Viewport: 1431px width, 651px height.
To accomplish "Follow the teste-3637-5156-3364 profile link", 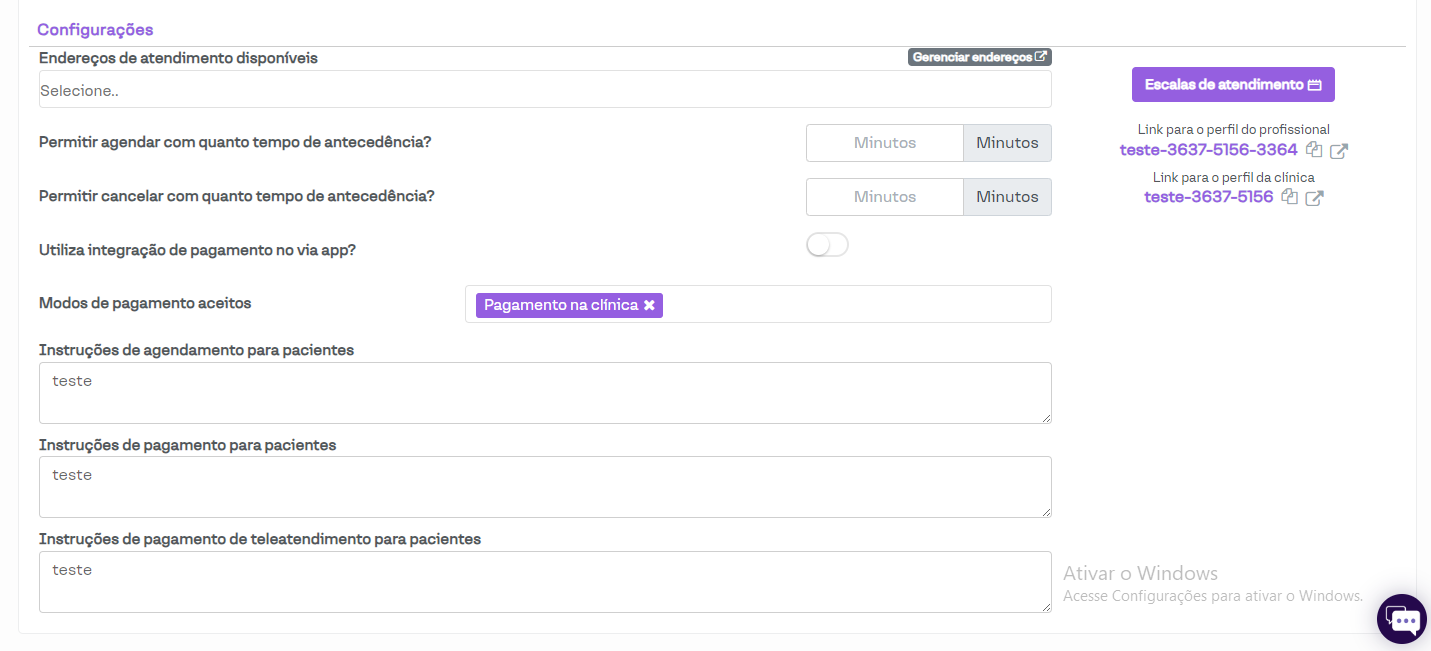I will [1208, 150].
